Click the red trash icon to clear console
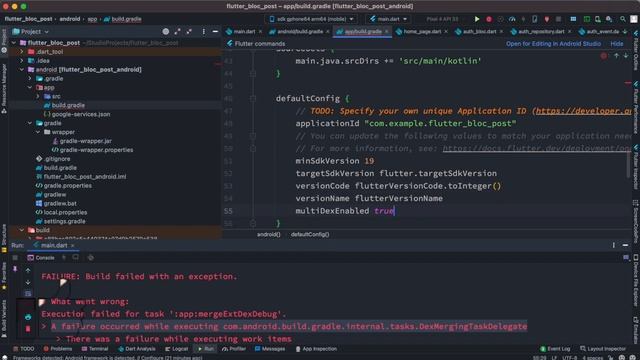The height and width of the screenshot is (360, 640). click(28, 329)
